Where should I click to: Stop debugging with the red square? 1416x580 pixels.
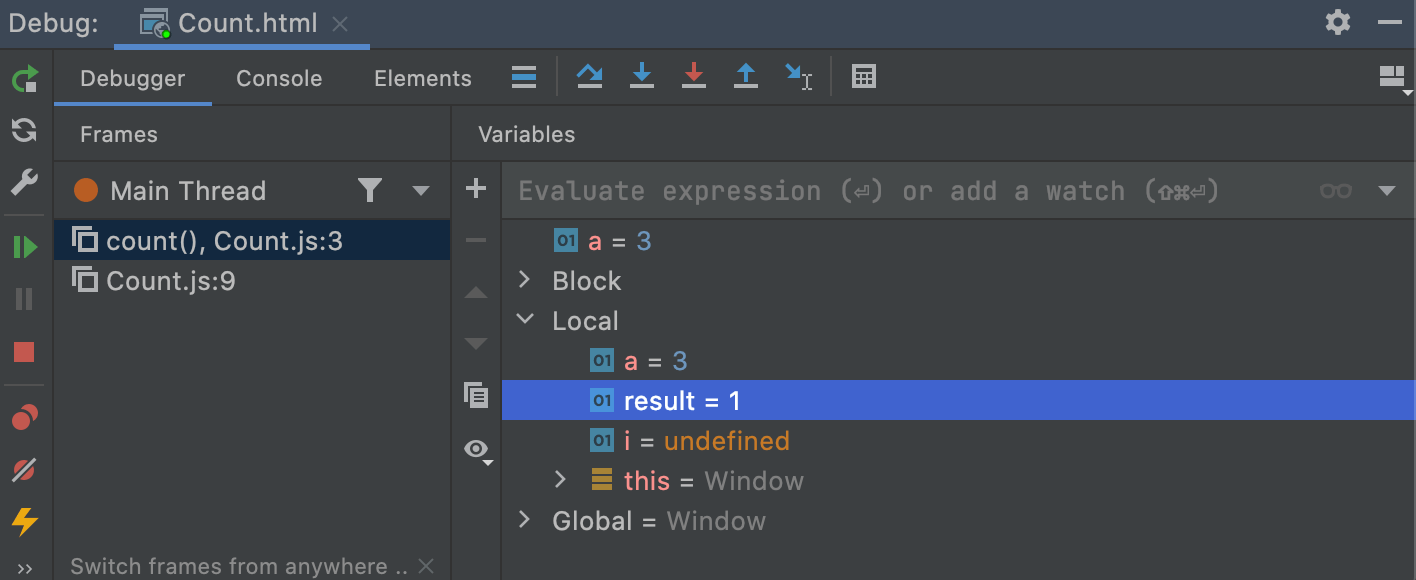[x=24, y=352]
